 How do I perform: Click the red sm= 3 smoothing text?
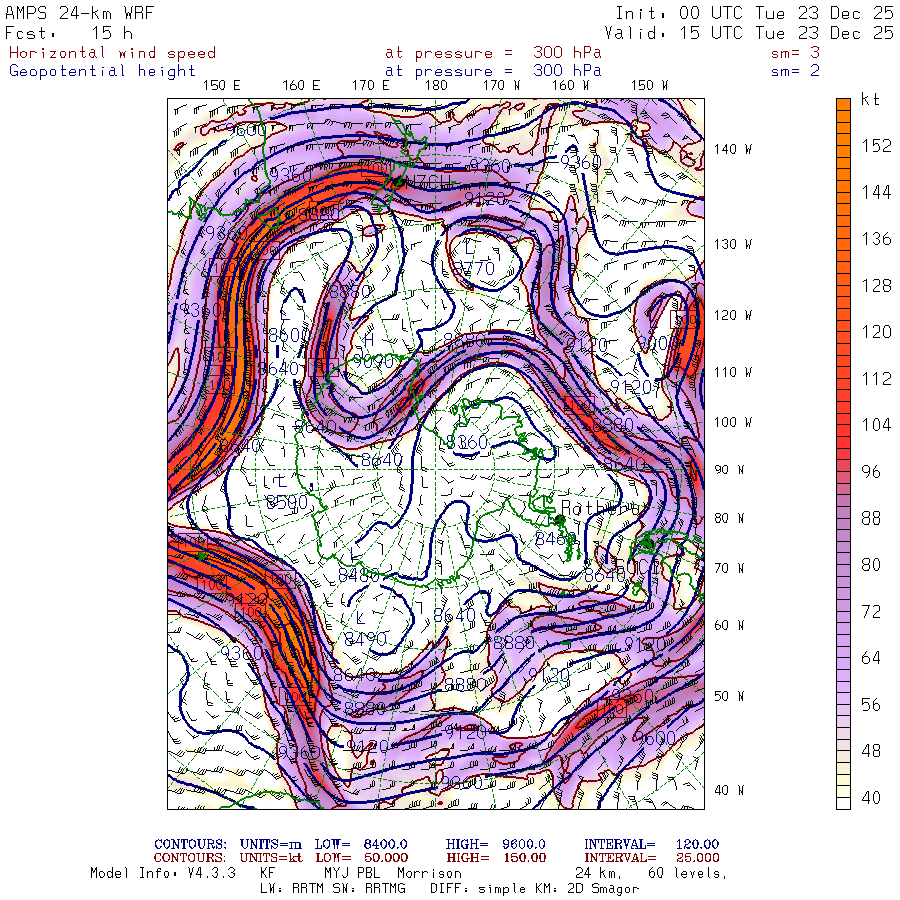pos(796,53)
